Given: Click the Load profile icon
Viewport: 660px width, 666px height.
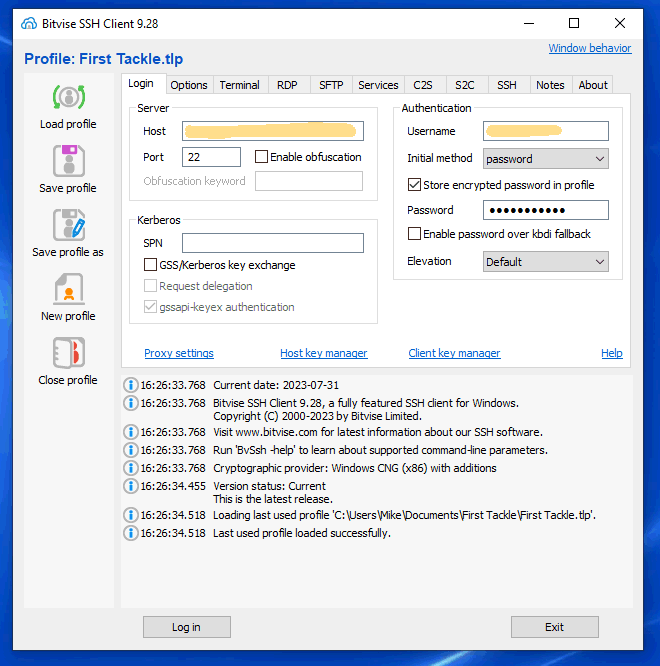Looking at the screenshot, I should (x=68, y=98).
